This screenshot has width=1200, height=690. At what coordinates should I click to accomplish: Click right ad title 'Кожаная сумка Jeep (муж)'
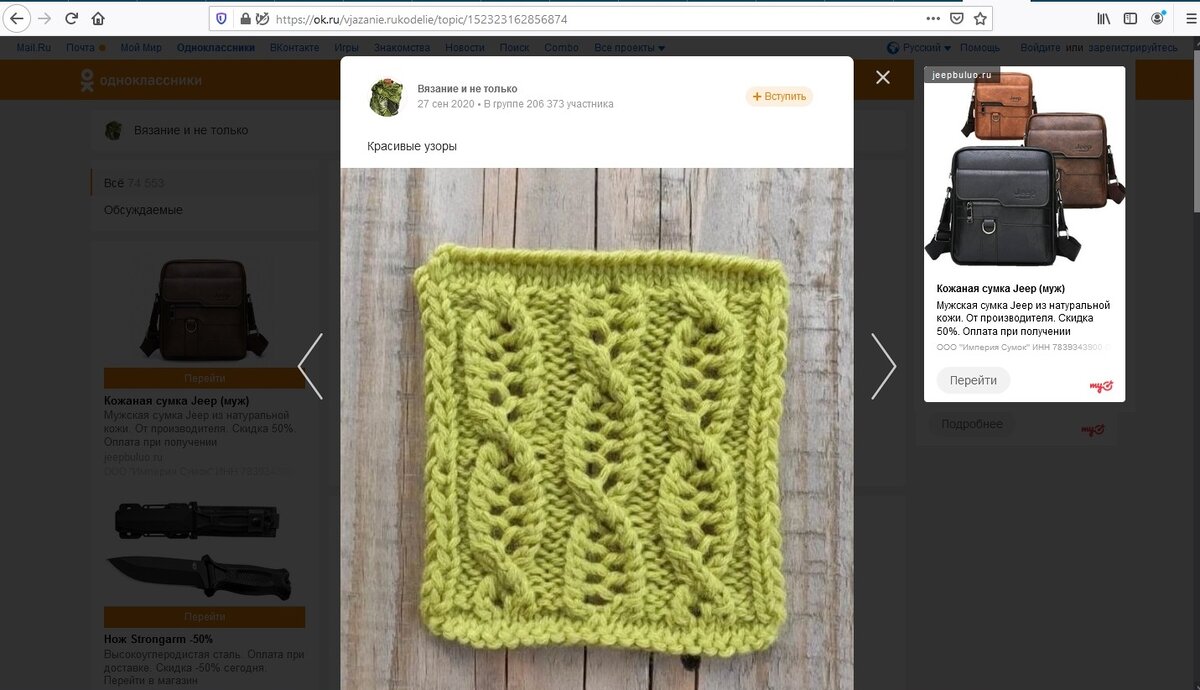point(1000,289)
